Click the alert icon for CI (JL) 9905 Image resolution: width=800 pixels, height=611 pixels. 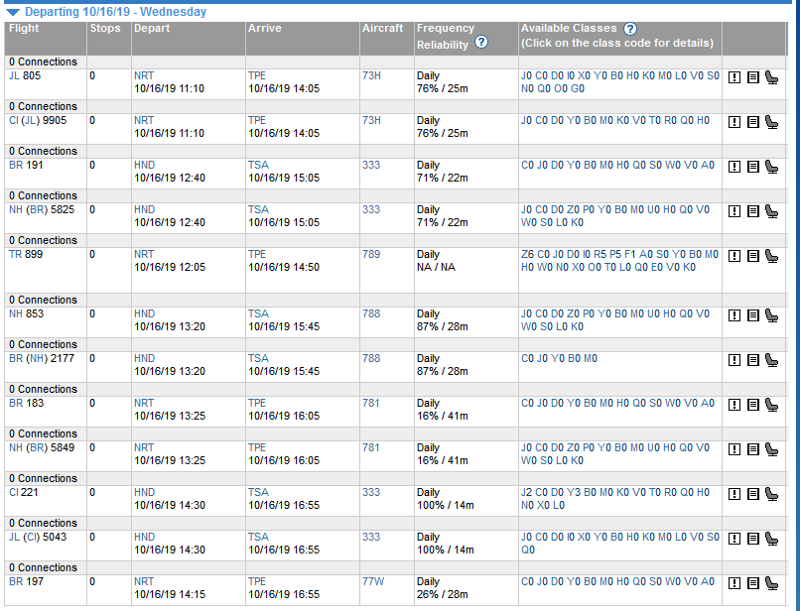click(x=734, y=122)
